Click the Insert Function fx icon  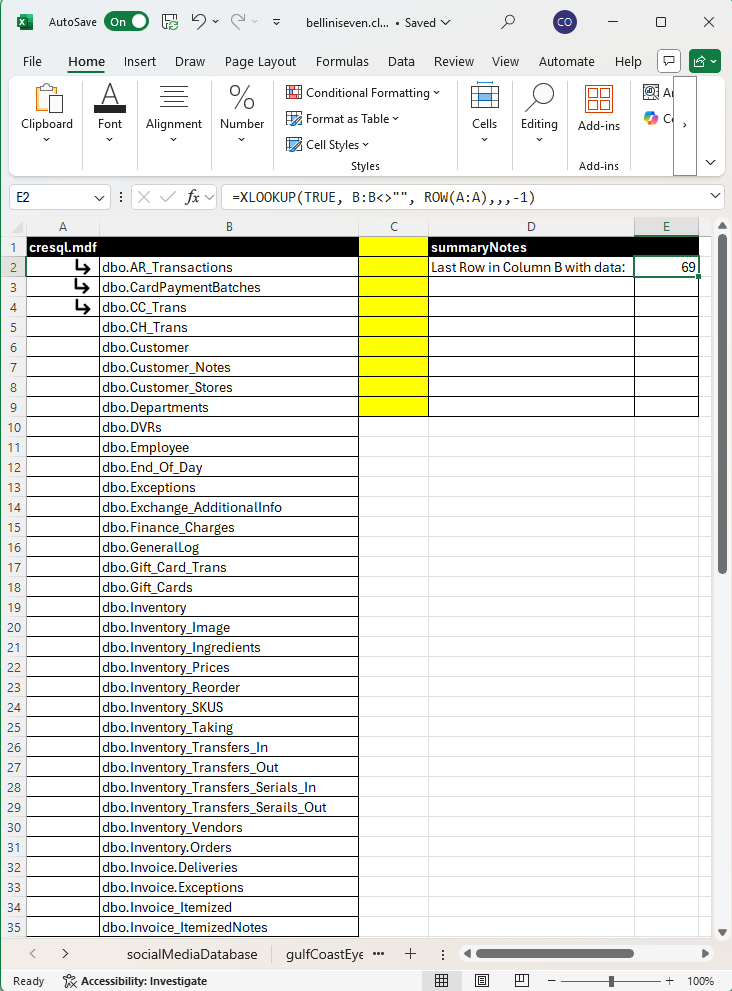click(x=193, y=197)
